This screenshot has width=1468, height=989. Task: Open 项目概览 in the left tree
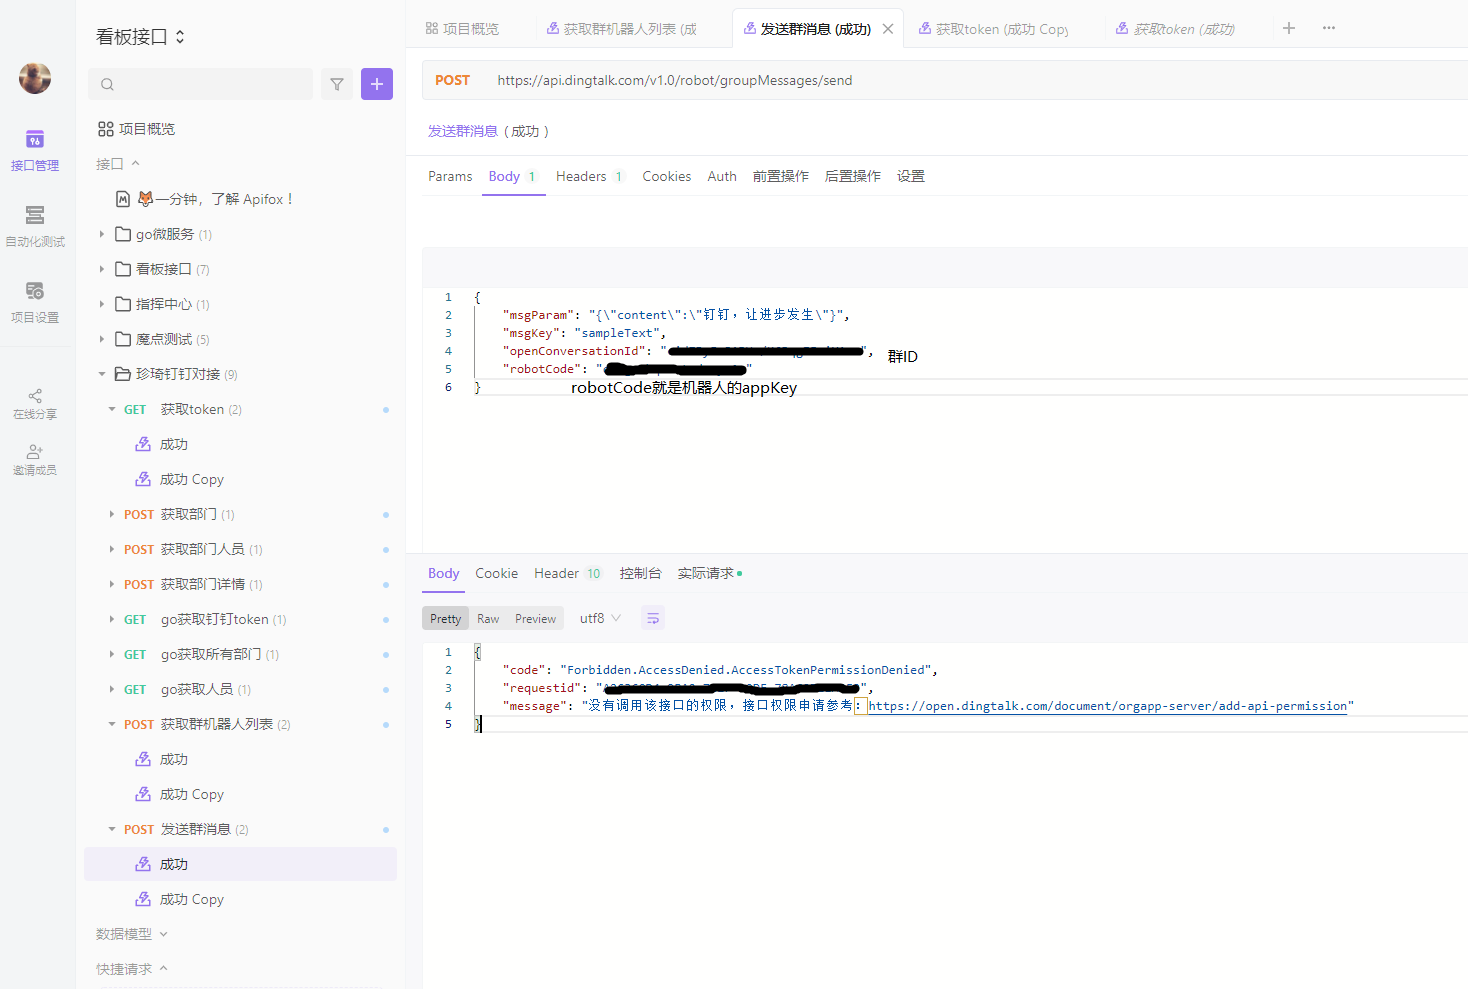coord(136,129)
